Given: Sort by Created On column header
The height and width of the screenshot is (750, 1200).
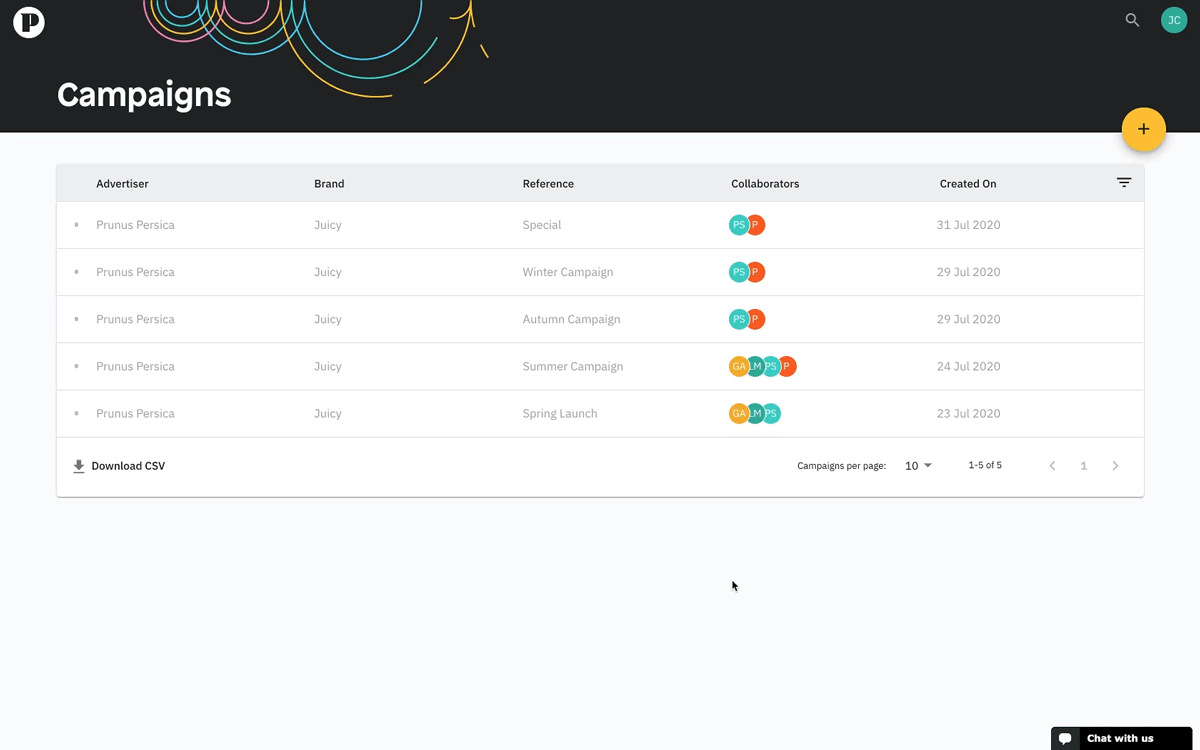Looking at the screenshot, I should click(x=968, y=184).
